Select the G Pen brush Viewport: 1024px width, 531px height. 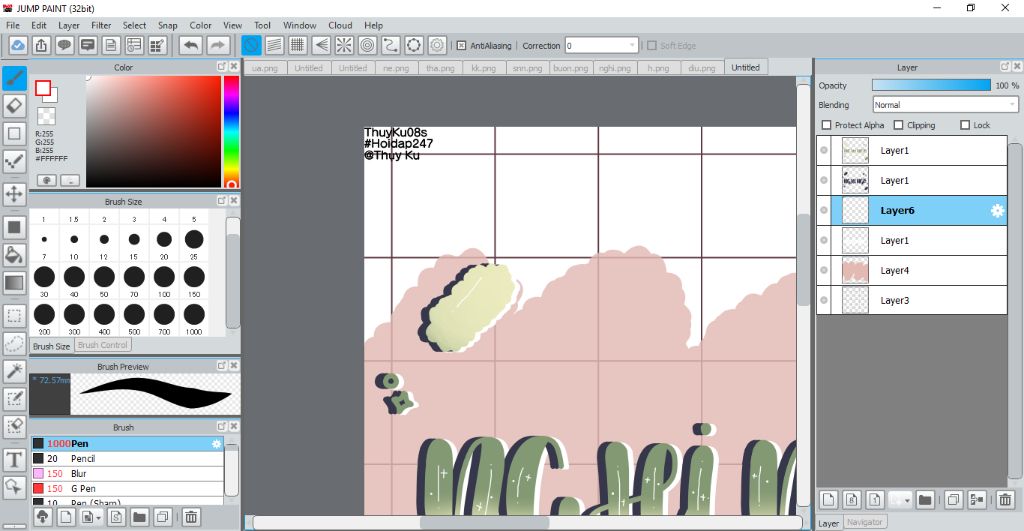[x=127, y=489]
